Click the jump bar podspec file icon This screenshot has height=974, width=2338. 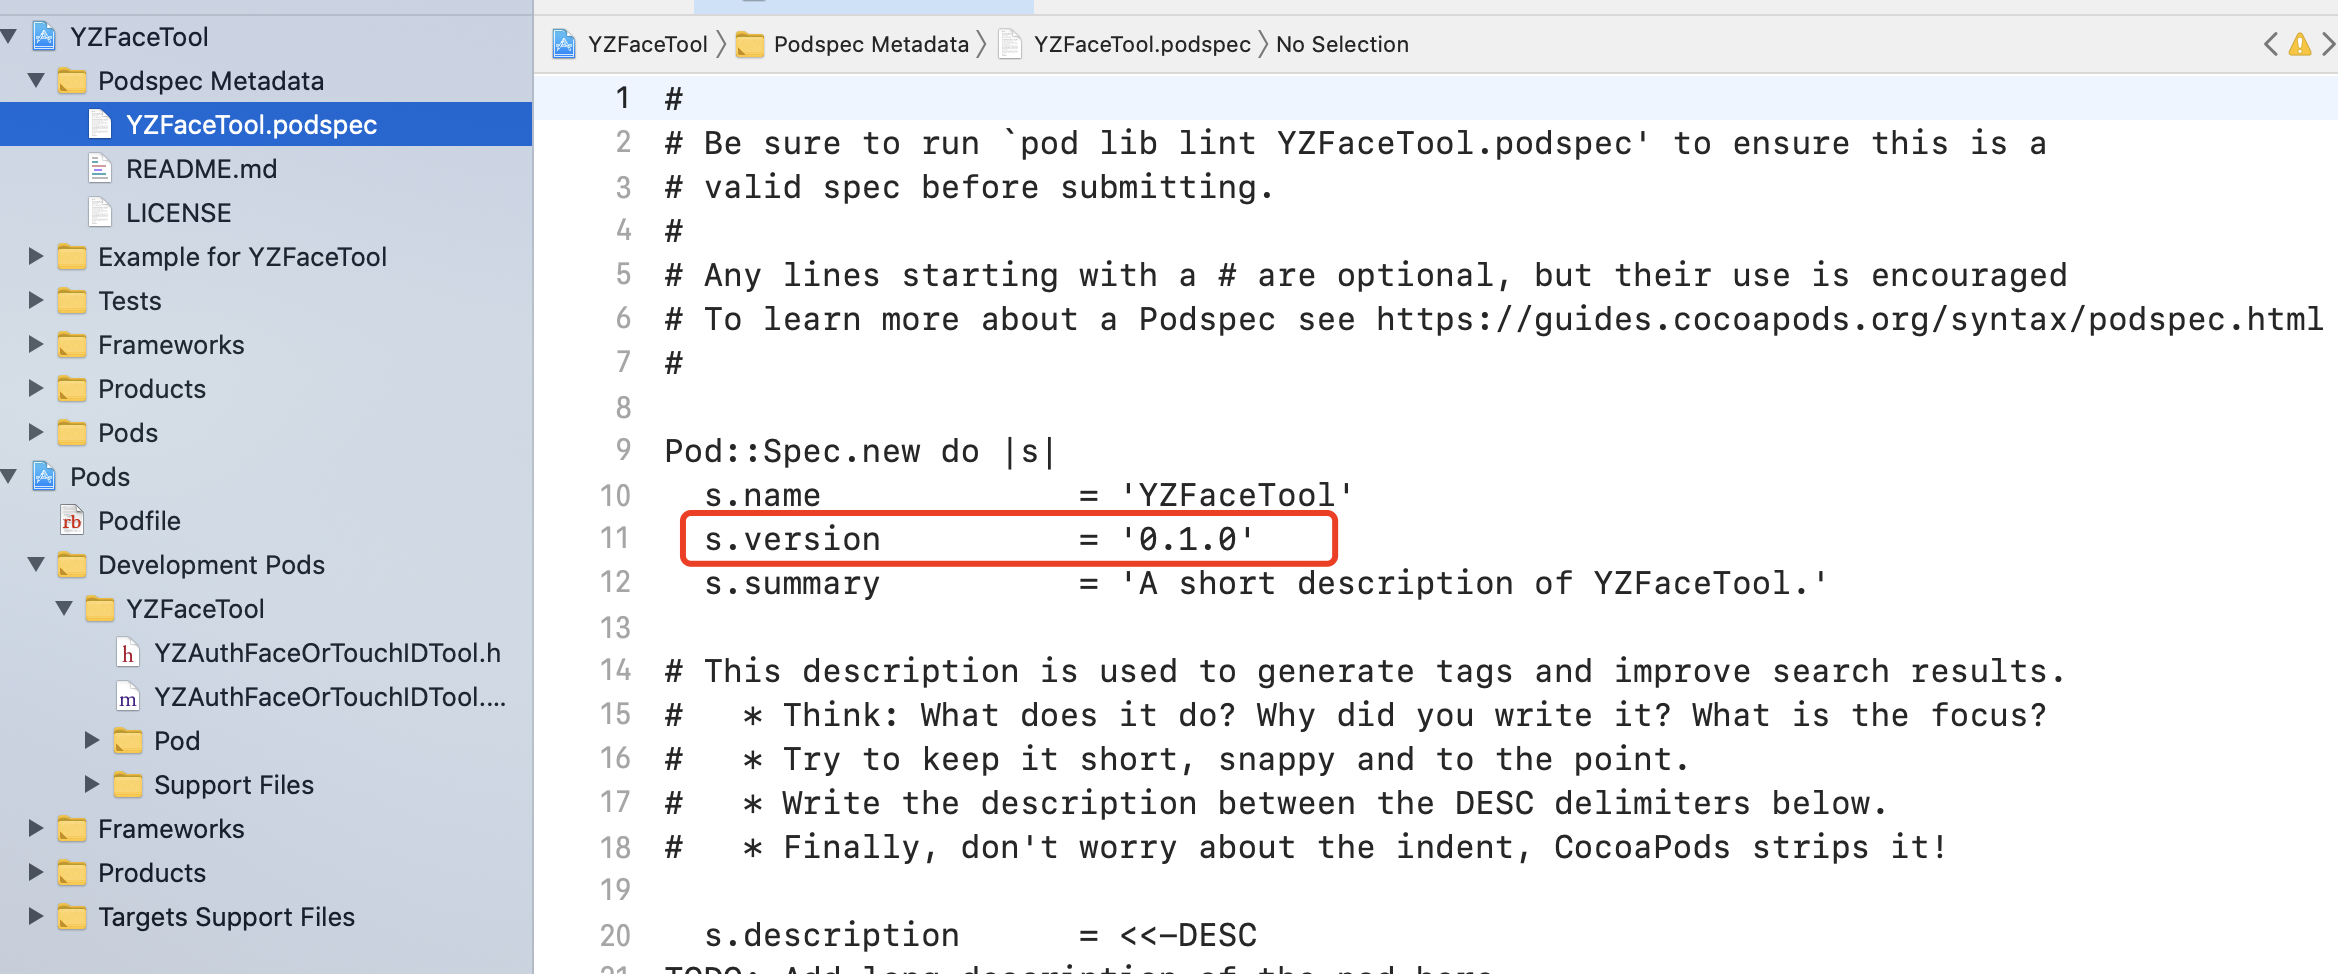1010,44
